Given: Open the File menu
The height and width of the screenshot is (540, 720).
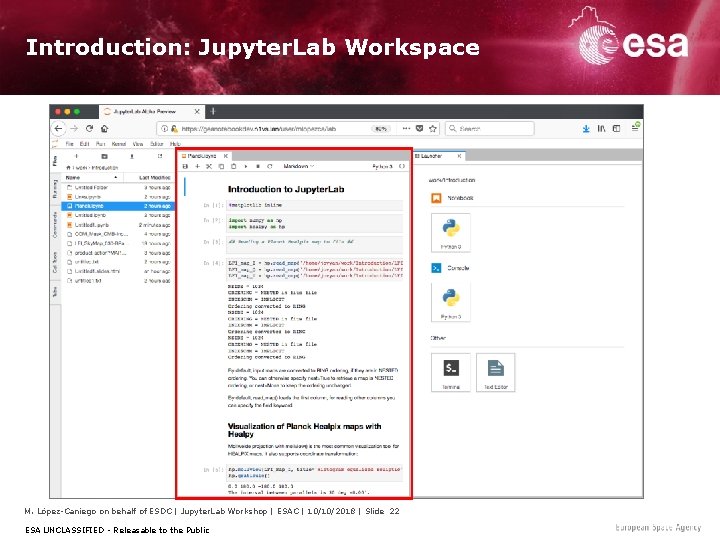Looking at the screenshot, I should pos(69,144).
